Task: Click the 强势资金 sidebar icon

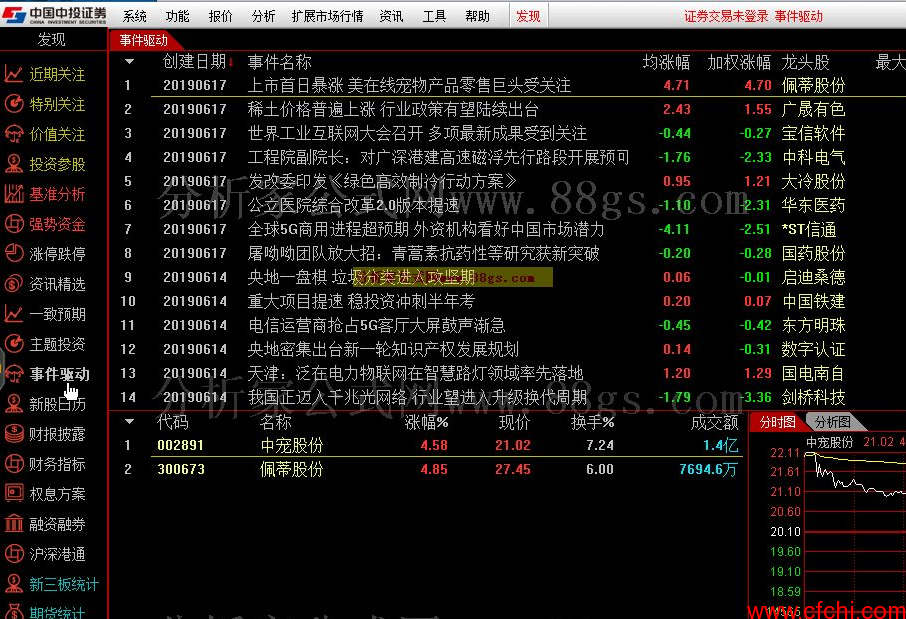Action: [x=13, y=224]
